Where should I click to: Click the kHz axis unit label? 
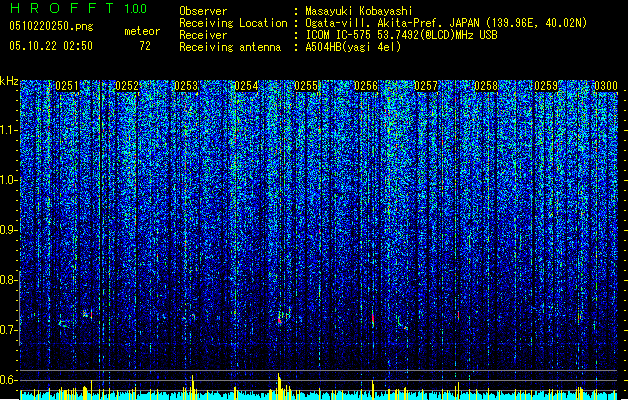9,81
